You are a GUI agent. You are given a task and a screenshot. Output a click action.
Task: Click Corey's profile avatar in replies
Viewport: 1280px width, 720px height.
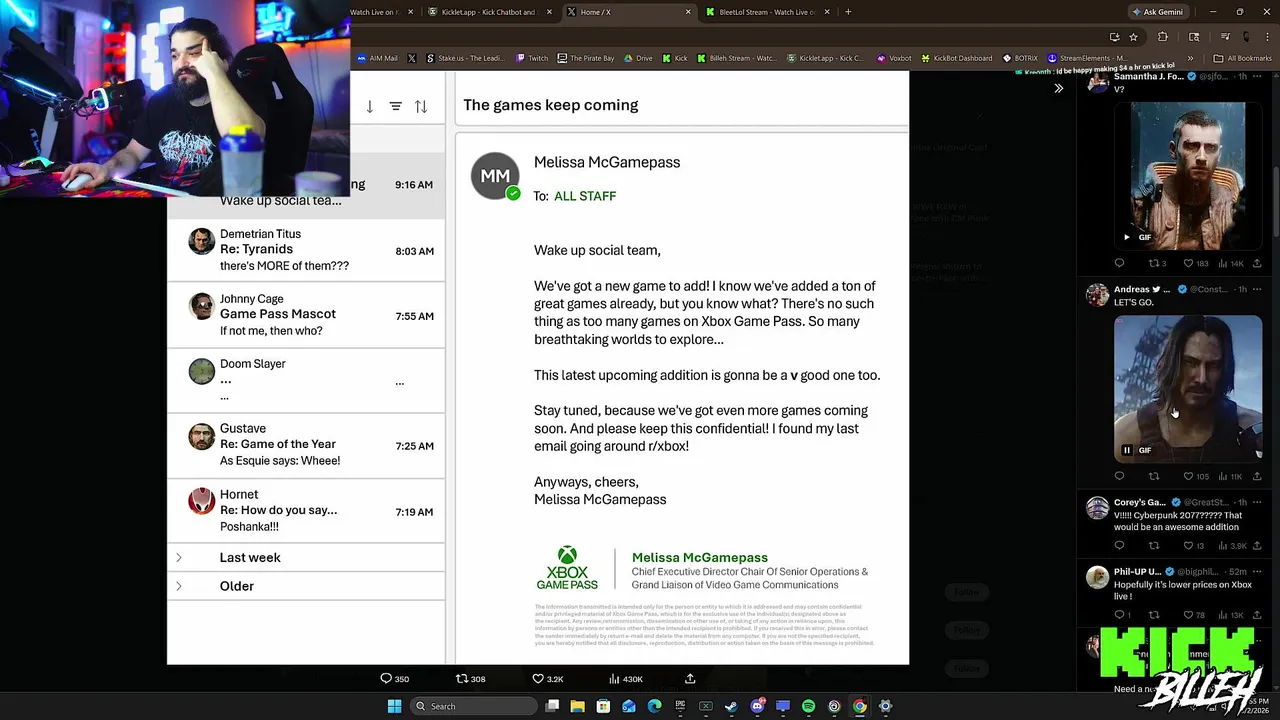coord(1097,507)
